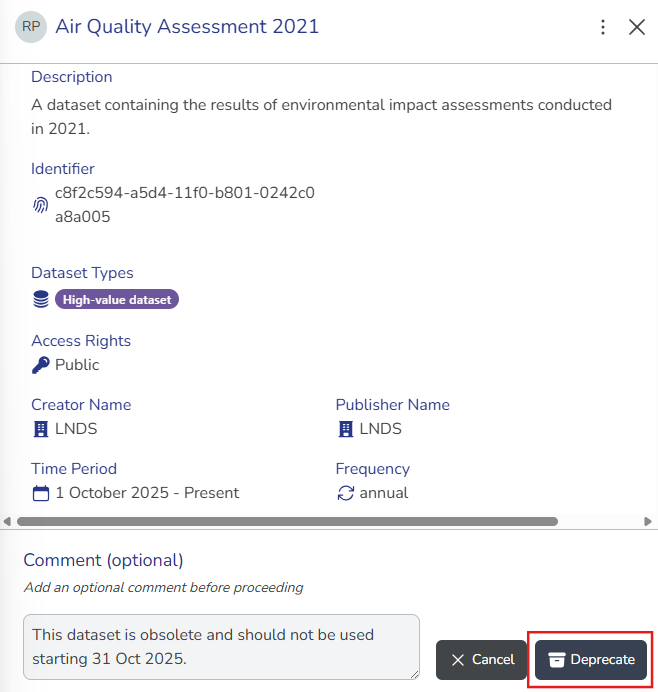Click the Creator Name building icon
The height and width of the screenshot is (692, 658).
click(x=41, y=429)
